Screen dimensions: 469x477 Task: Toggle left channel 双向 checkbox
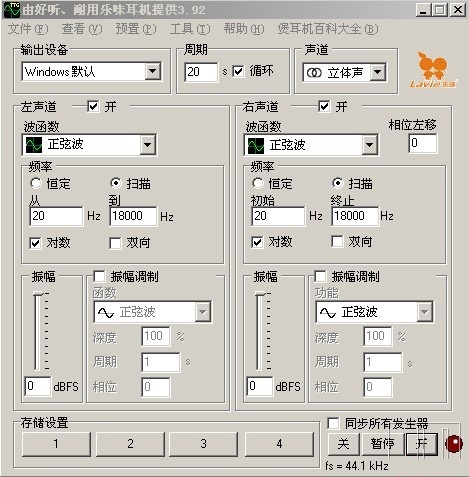115,243
